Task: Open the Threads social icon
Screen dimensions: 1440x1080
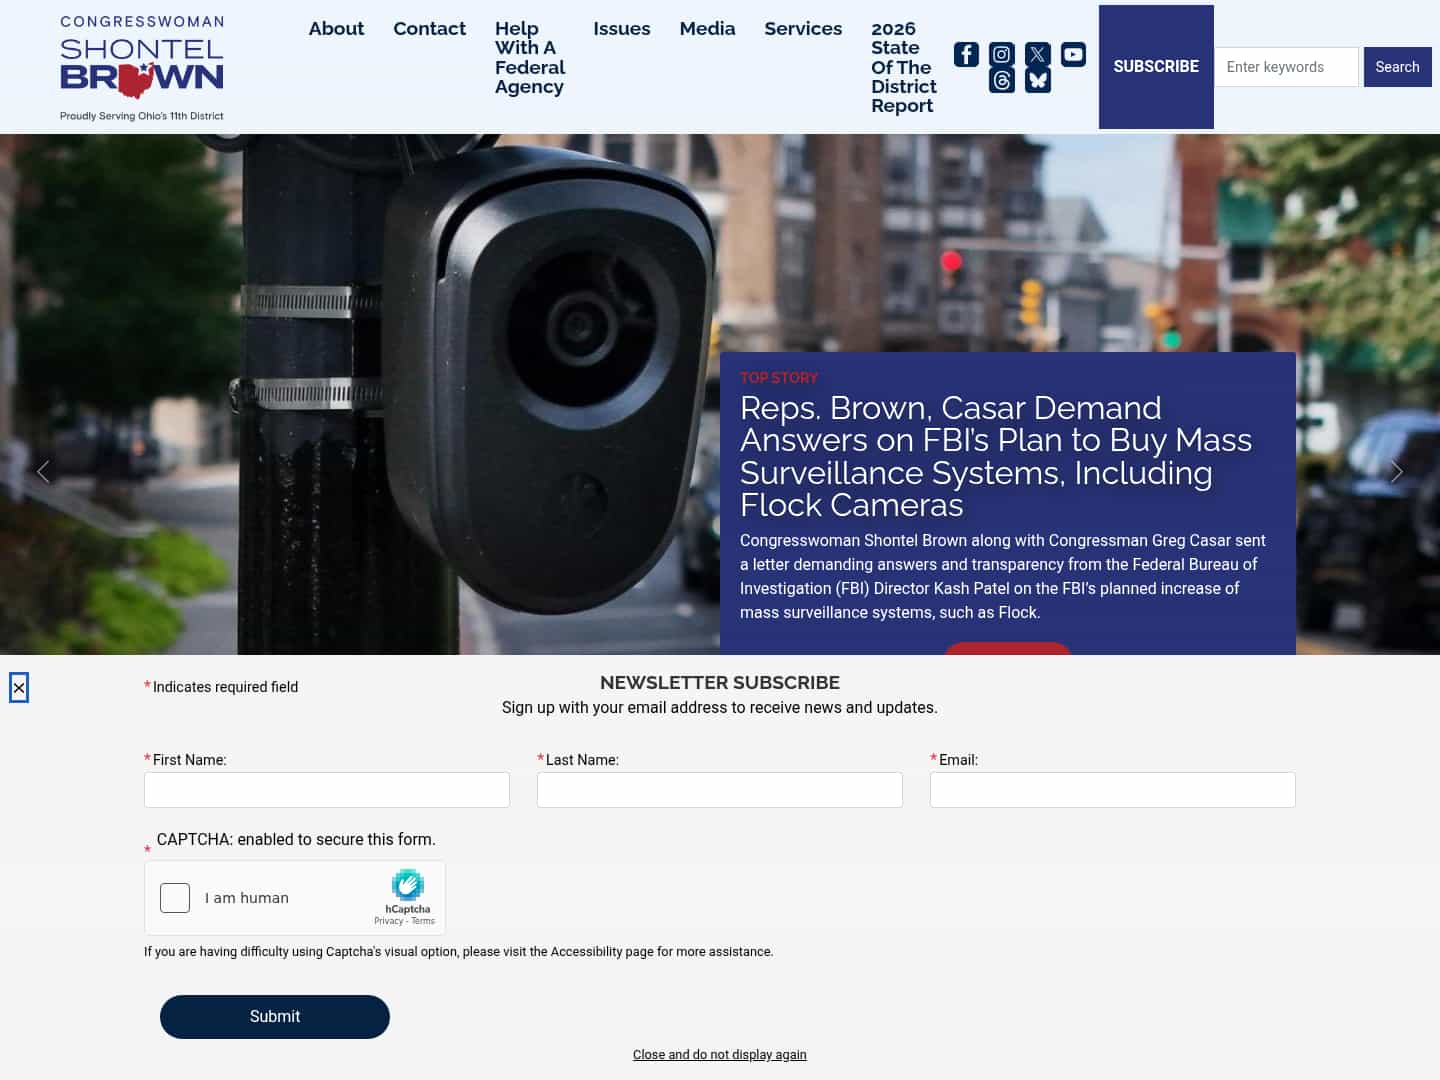Action: tap(1002, 80)
